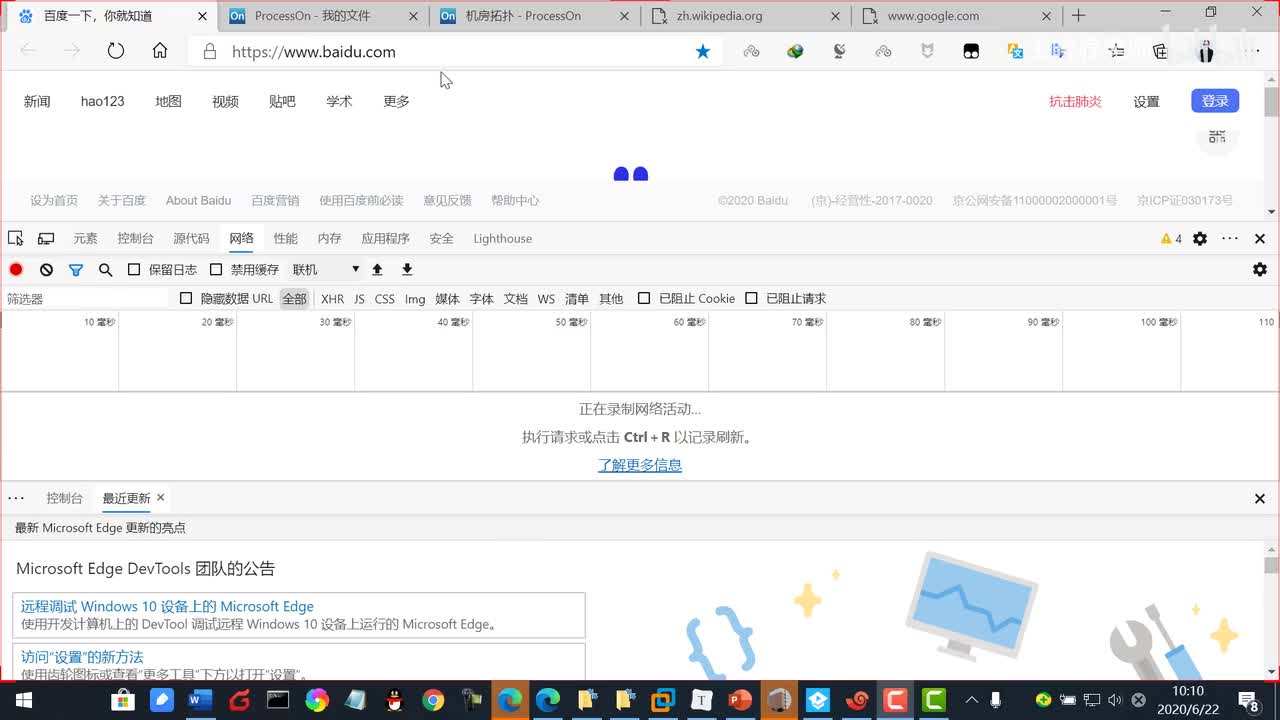Filter requests by JS
Image resolution: width=1280 pixels, height=720 pixels.
pos(359,298)
